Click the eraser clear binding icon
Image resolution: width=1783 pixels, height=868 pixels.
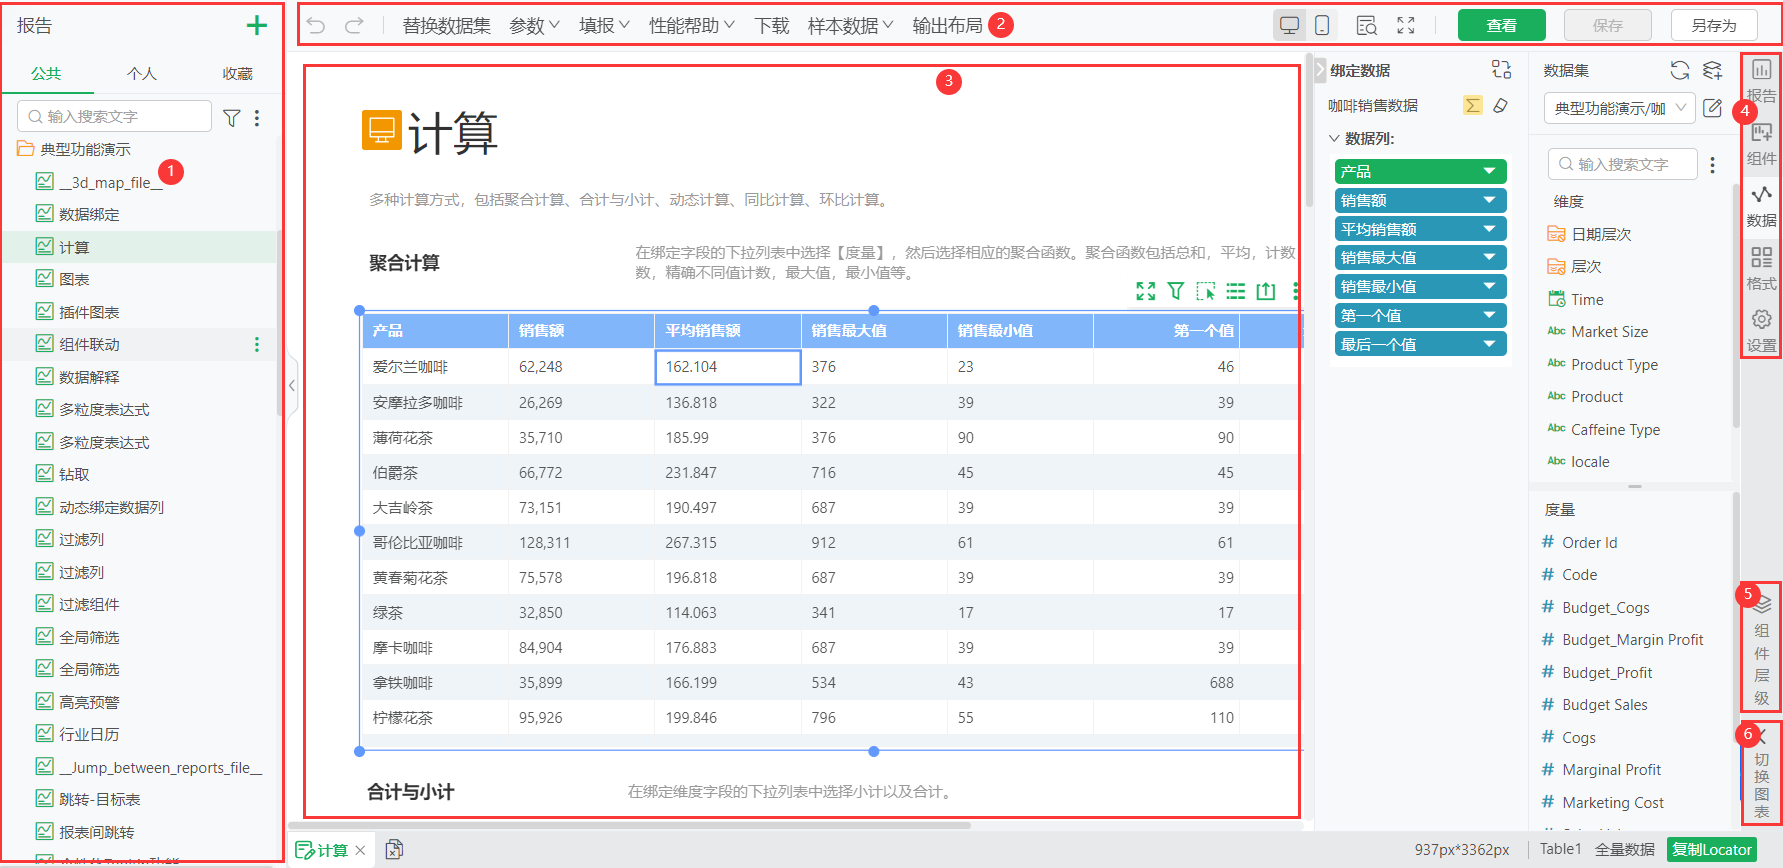coord(1501,105)
